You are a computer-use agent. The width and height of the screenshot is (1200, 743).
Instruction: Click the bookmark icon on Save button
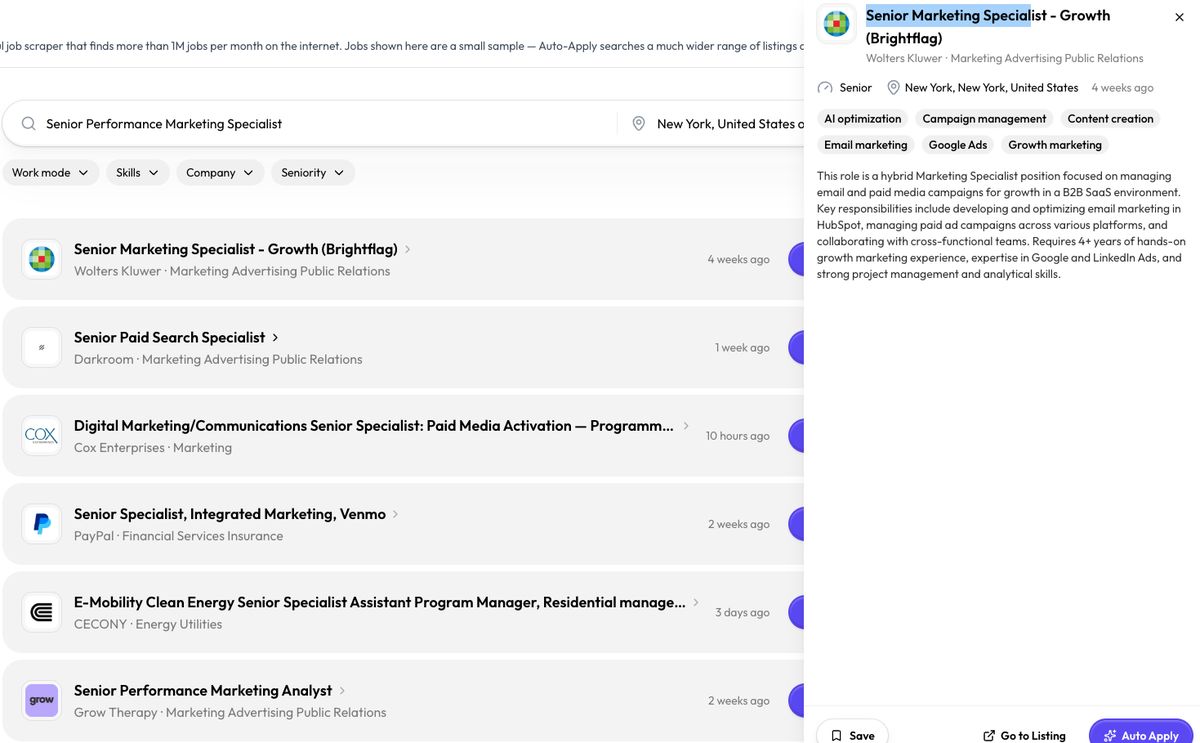(x=836, y=735)
